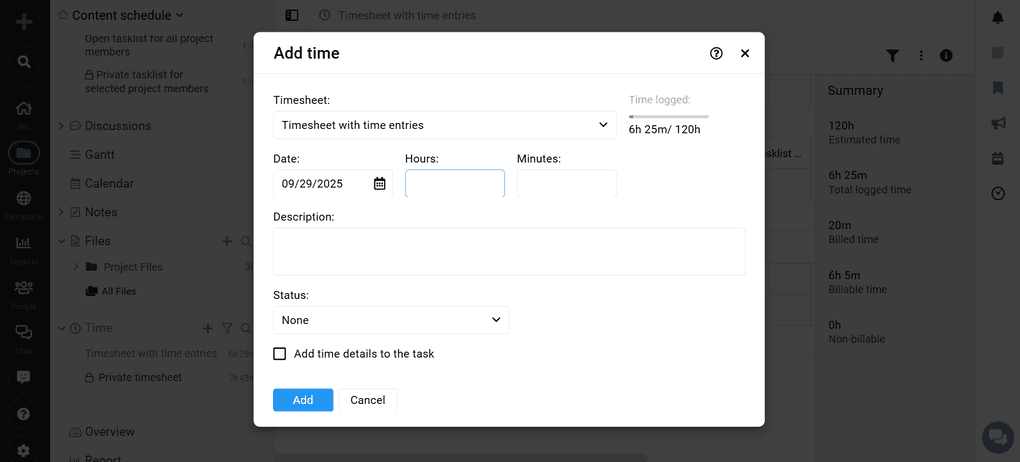Cancel the Add time dialog
This screenshot has width=1020, height=462.
coord(368,400)
